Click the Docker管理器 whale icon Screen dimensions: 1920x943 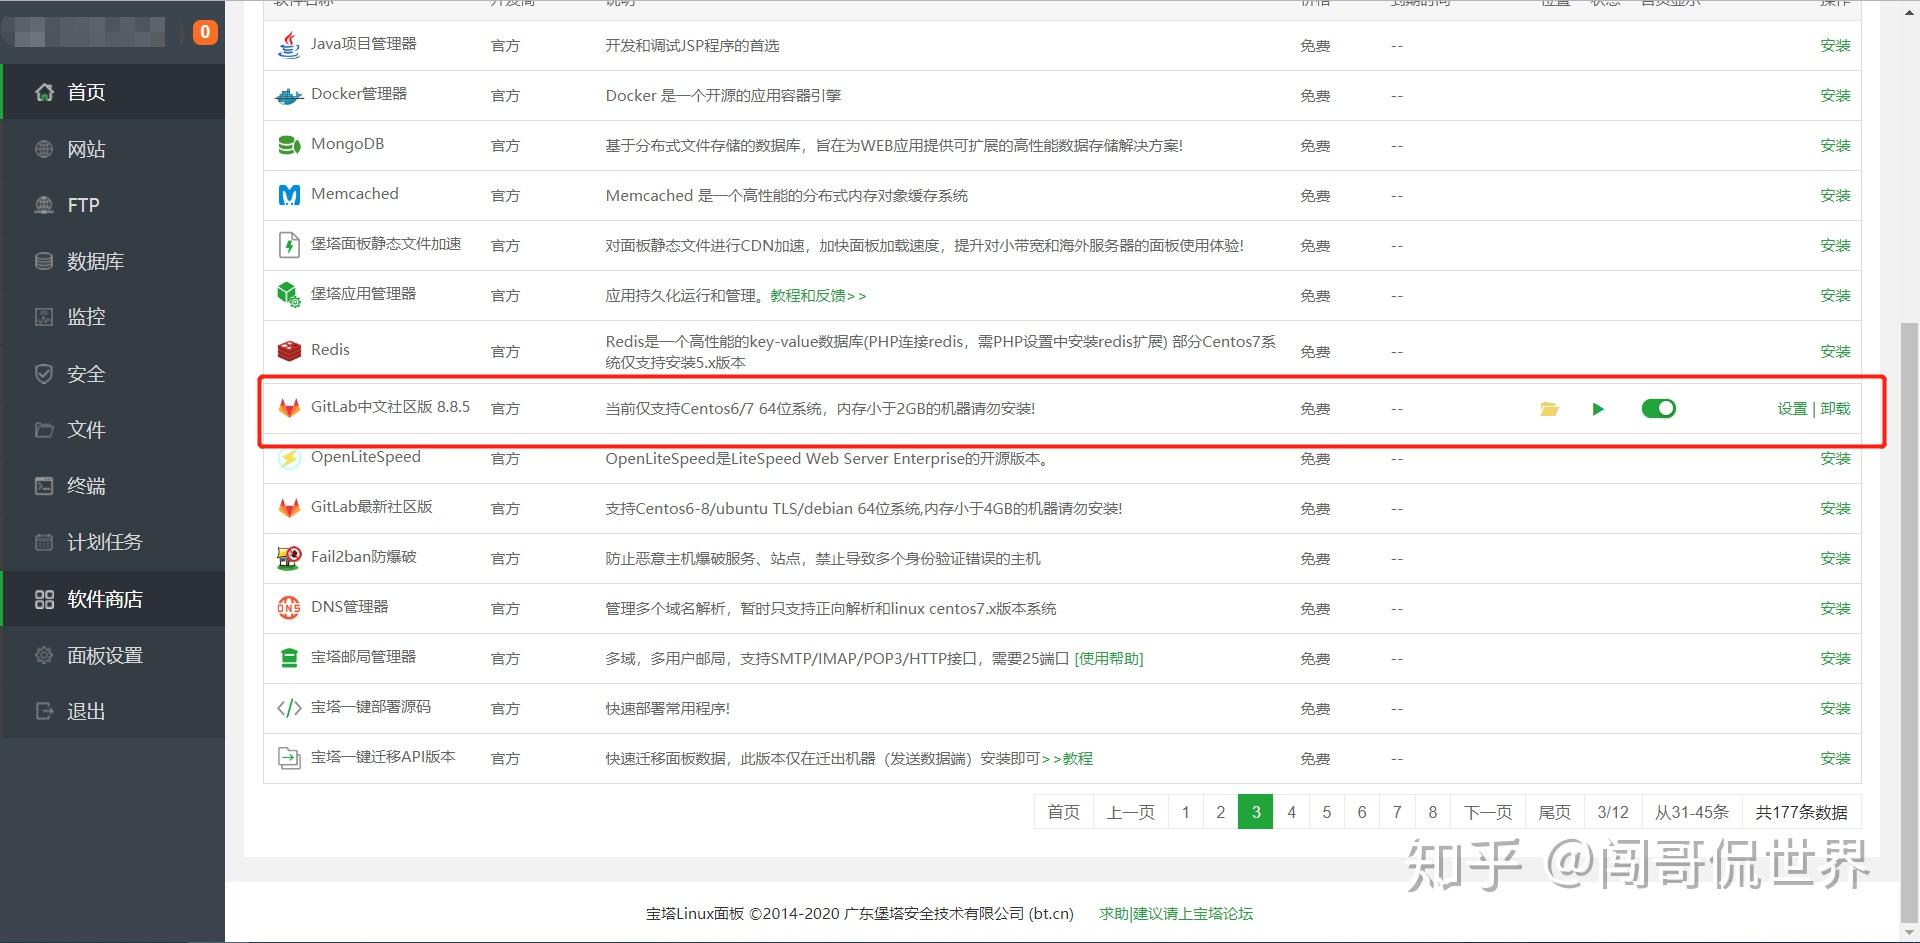(x=288, y=95)
